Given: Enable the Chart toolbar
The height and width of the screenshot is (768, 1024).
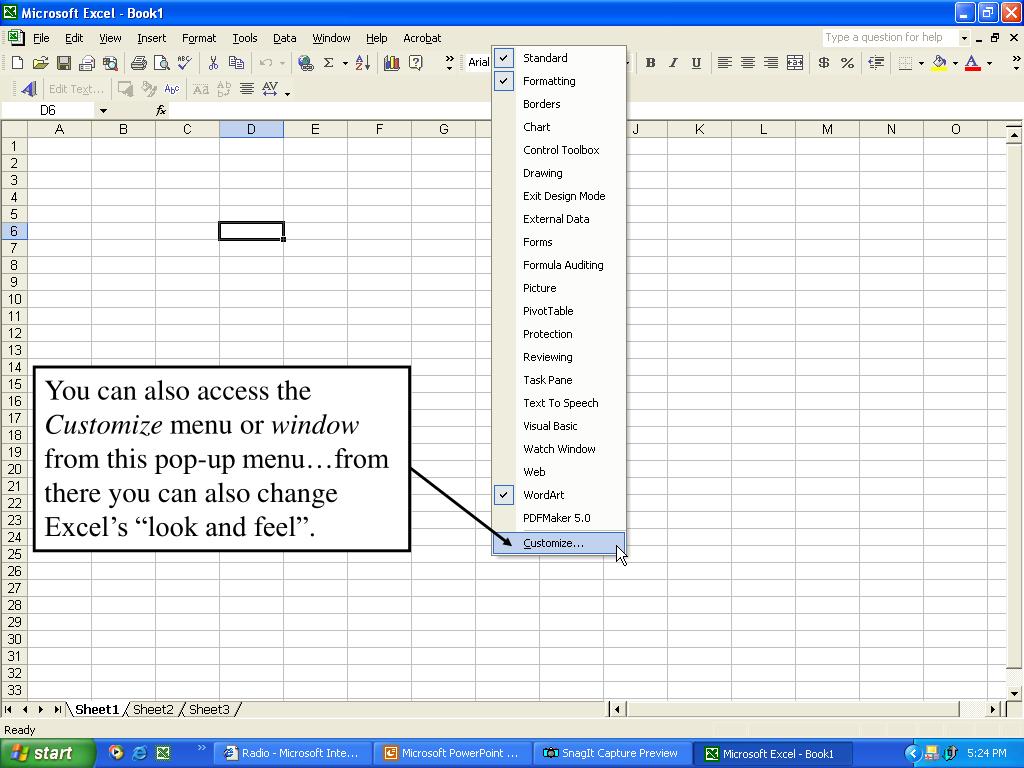Looking at the screenshot, I should (559, 127).
